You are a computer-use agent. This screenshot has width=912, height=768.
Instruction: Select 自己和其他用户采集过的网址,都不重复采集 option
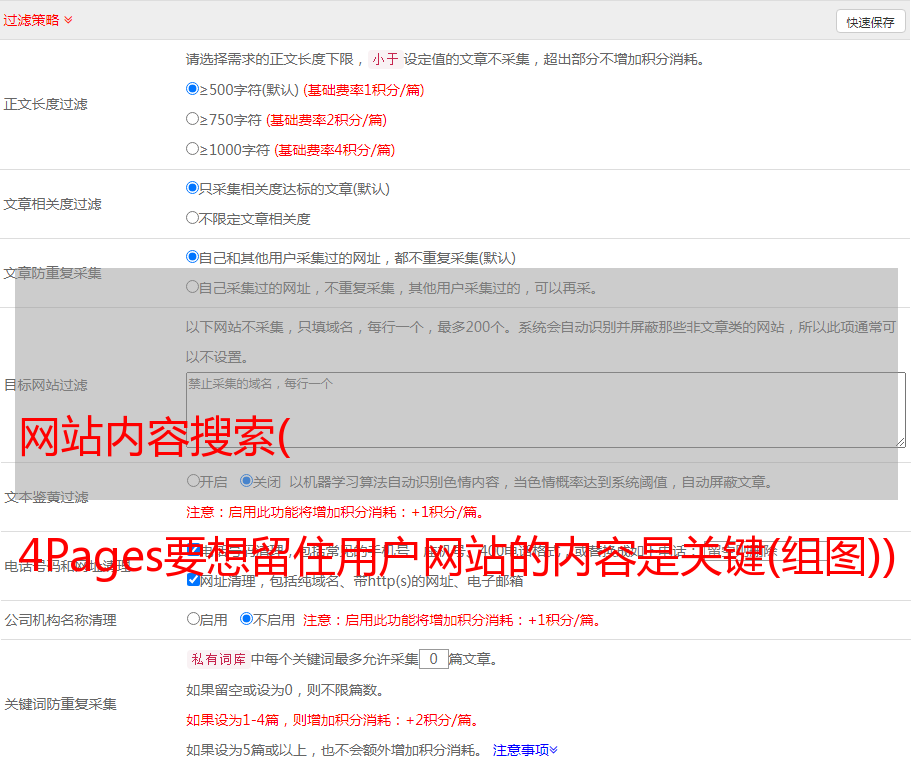193,257
